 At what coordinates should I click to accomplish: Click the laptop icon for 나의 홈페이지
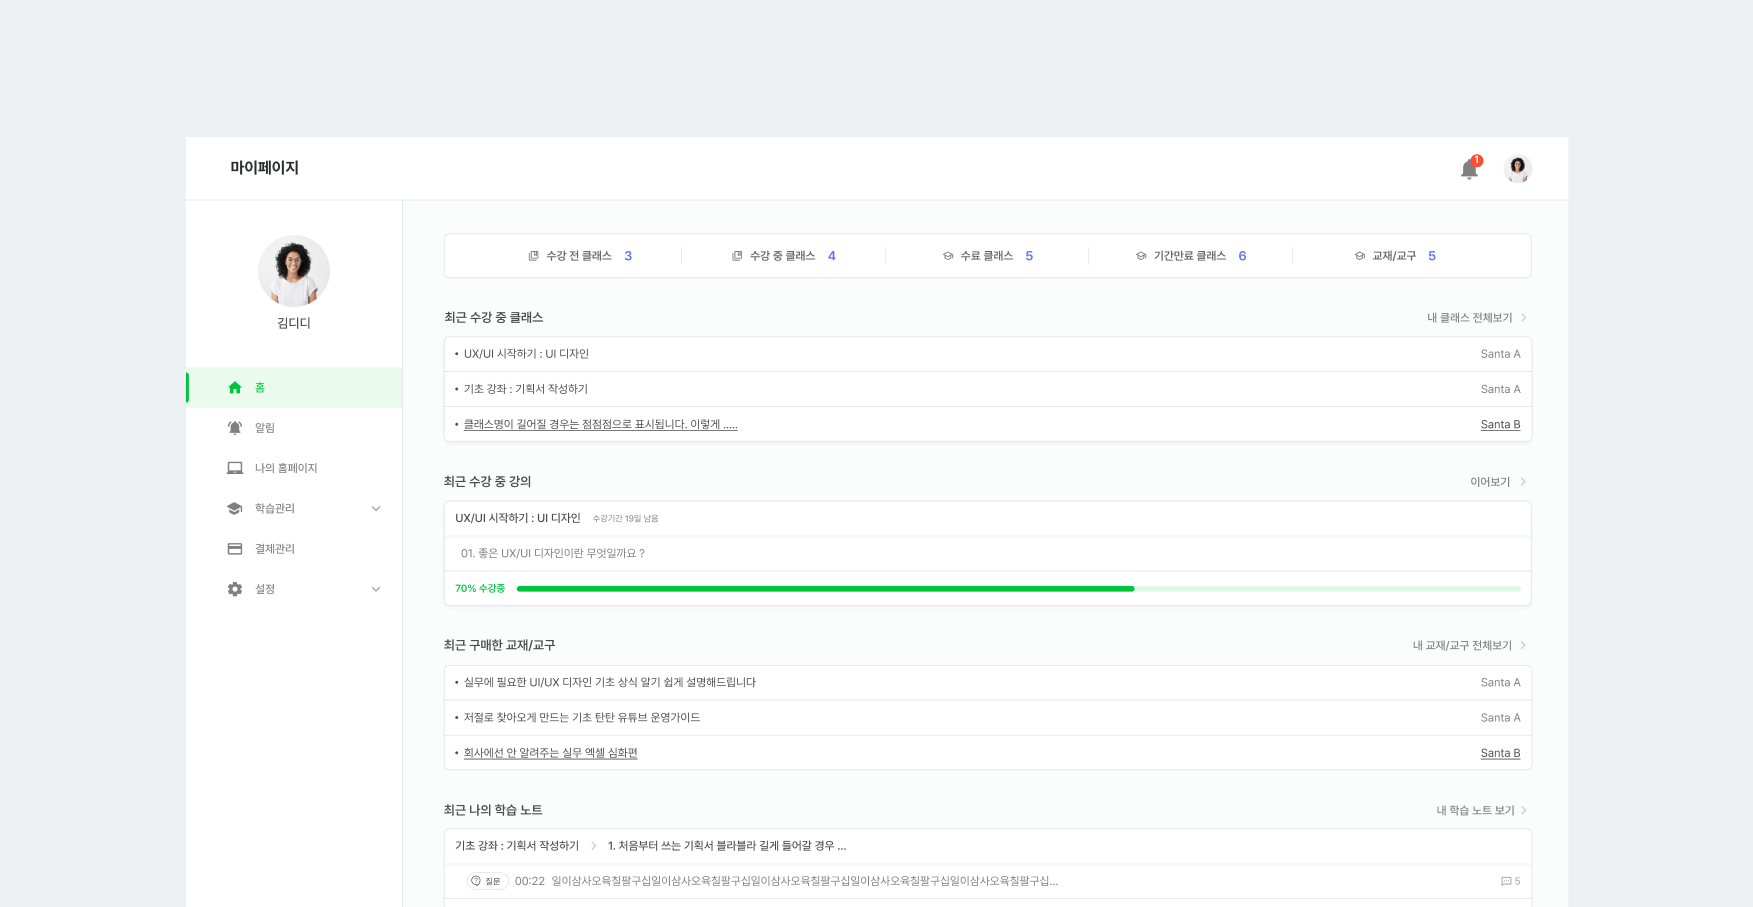[235, 468]
